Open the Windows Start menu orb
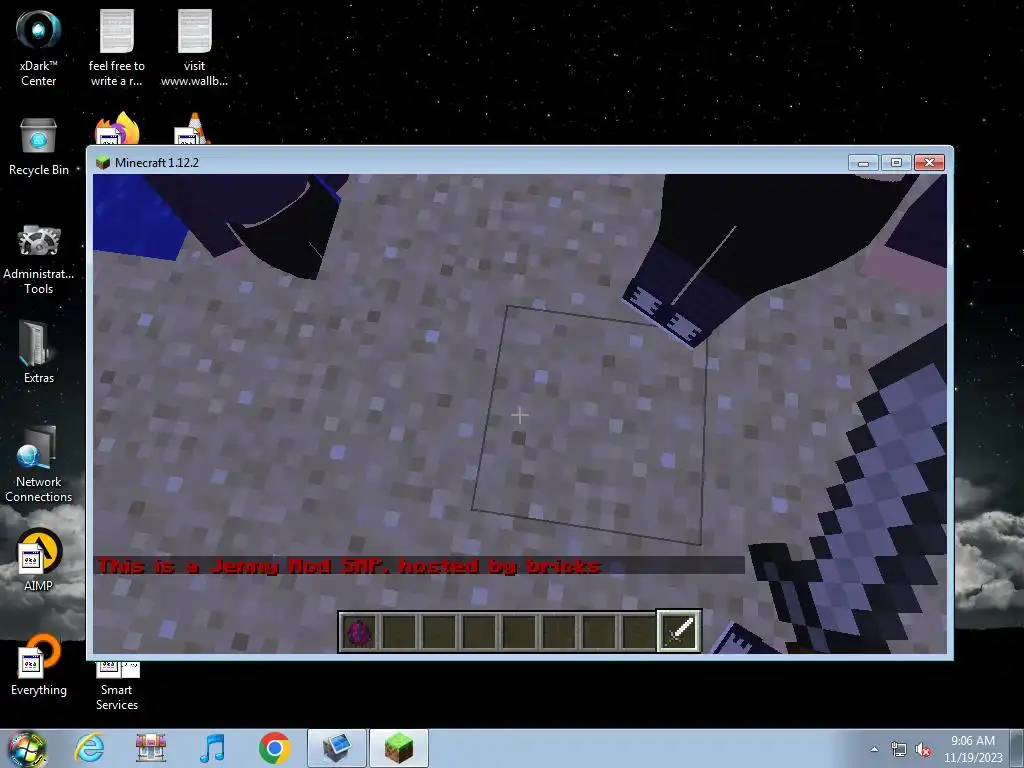This screenshot has width=1024, height=768. [27, 748]
